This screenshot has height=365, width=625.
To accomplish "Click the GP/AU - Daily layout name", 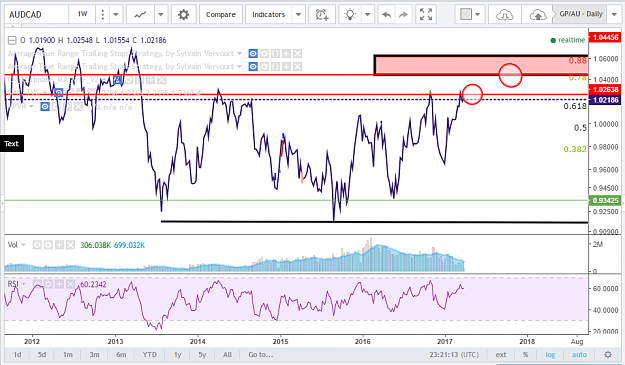I will tap(580, 14).
